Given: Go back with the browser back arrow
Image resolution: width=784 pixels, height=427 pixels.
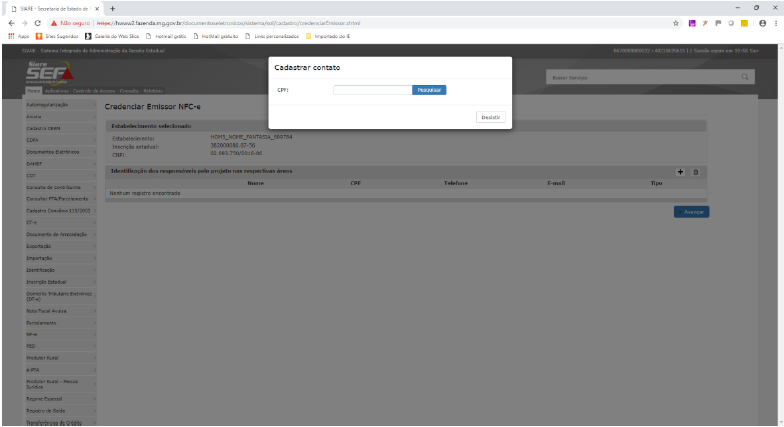Looking at the screenshot, I should (x=10, y=22).
